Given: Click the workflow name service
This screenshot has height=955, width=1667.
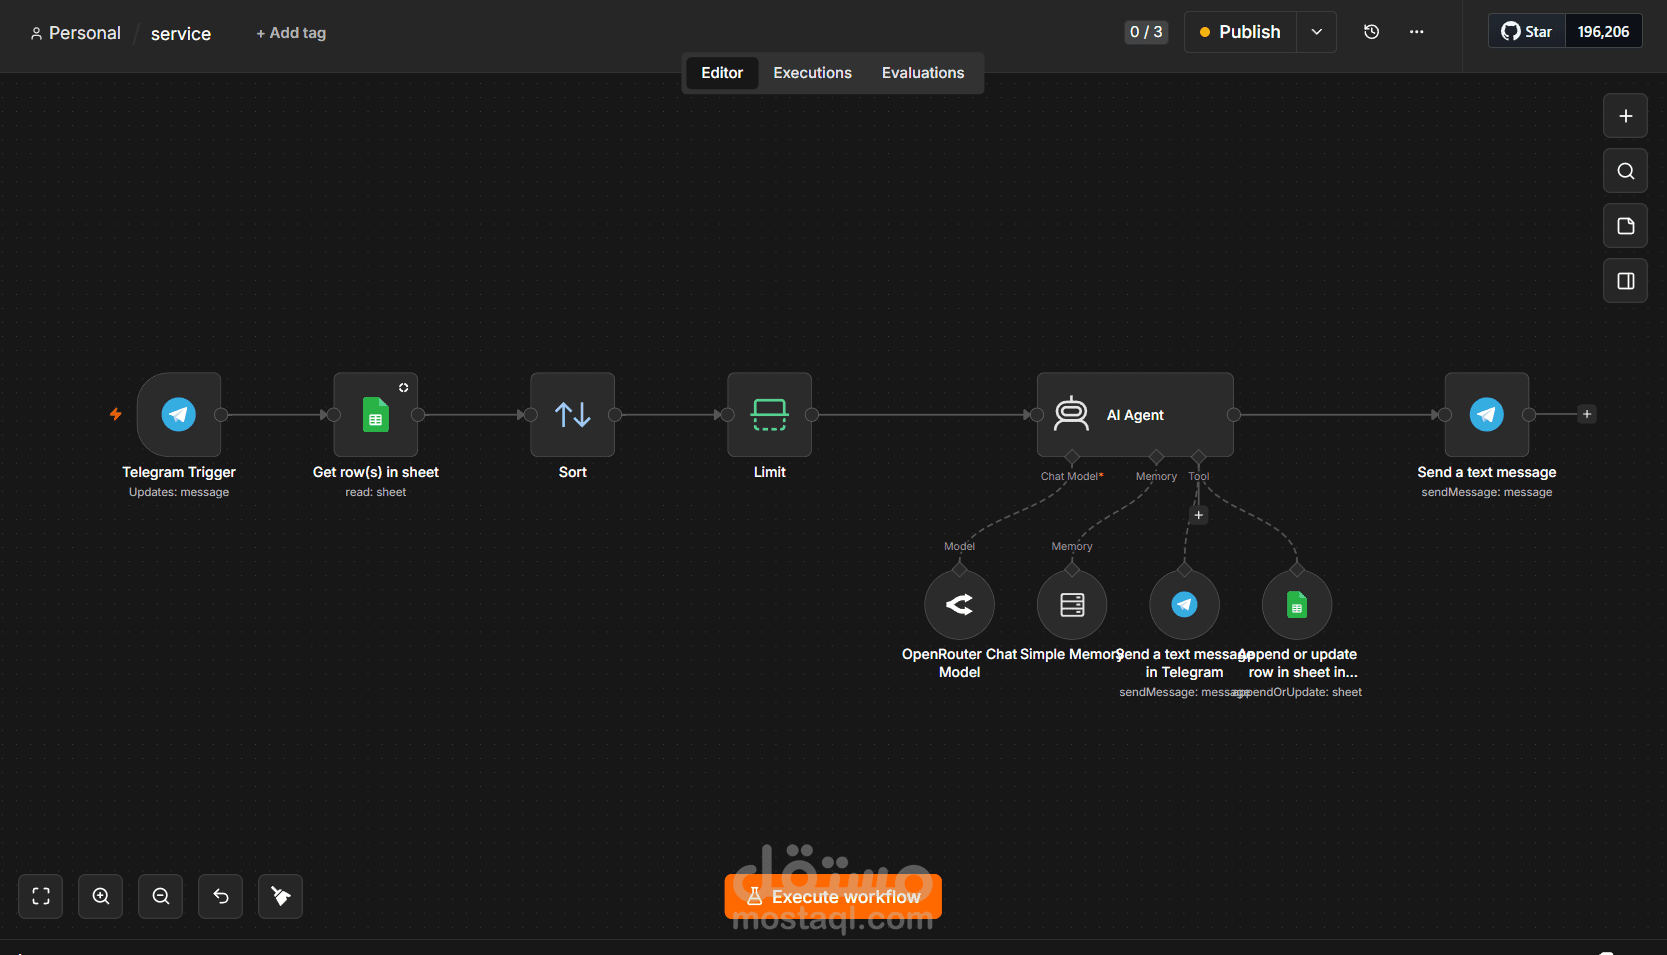Looking at the screenshot, I should click(181, 34).
